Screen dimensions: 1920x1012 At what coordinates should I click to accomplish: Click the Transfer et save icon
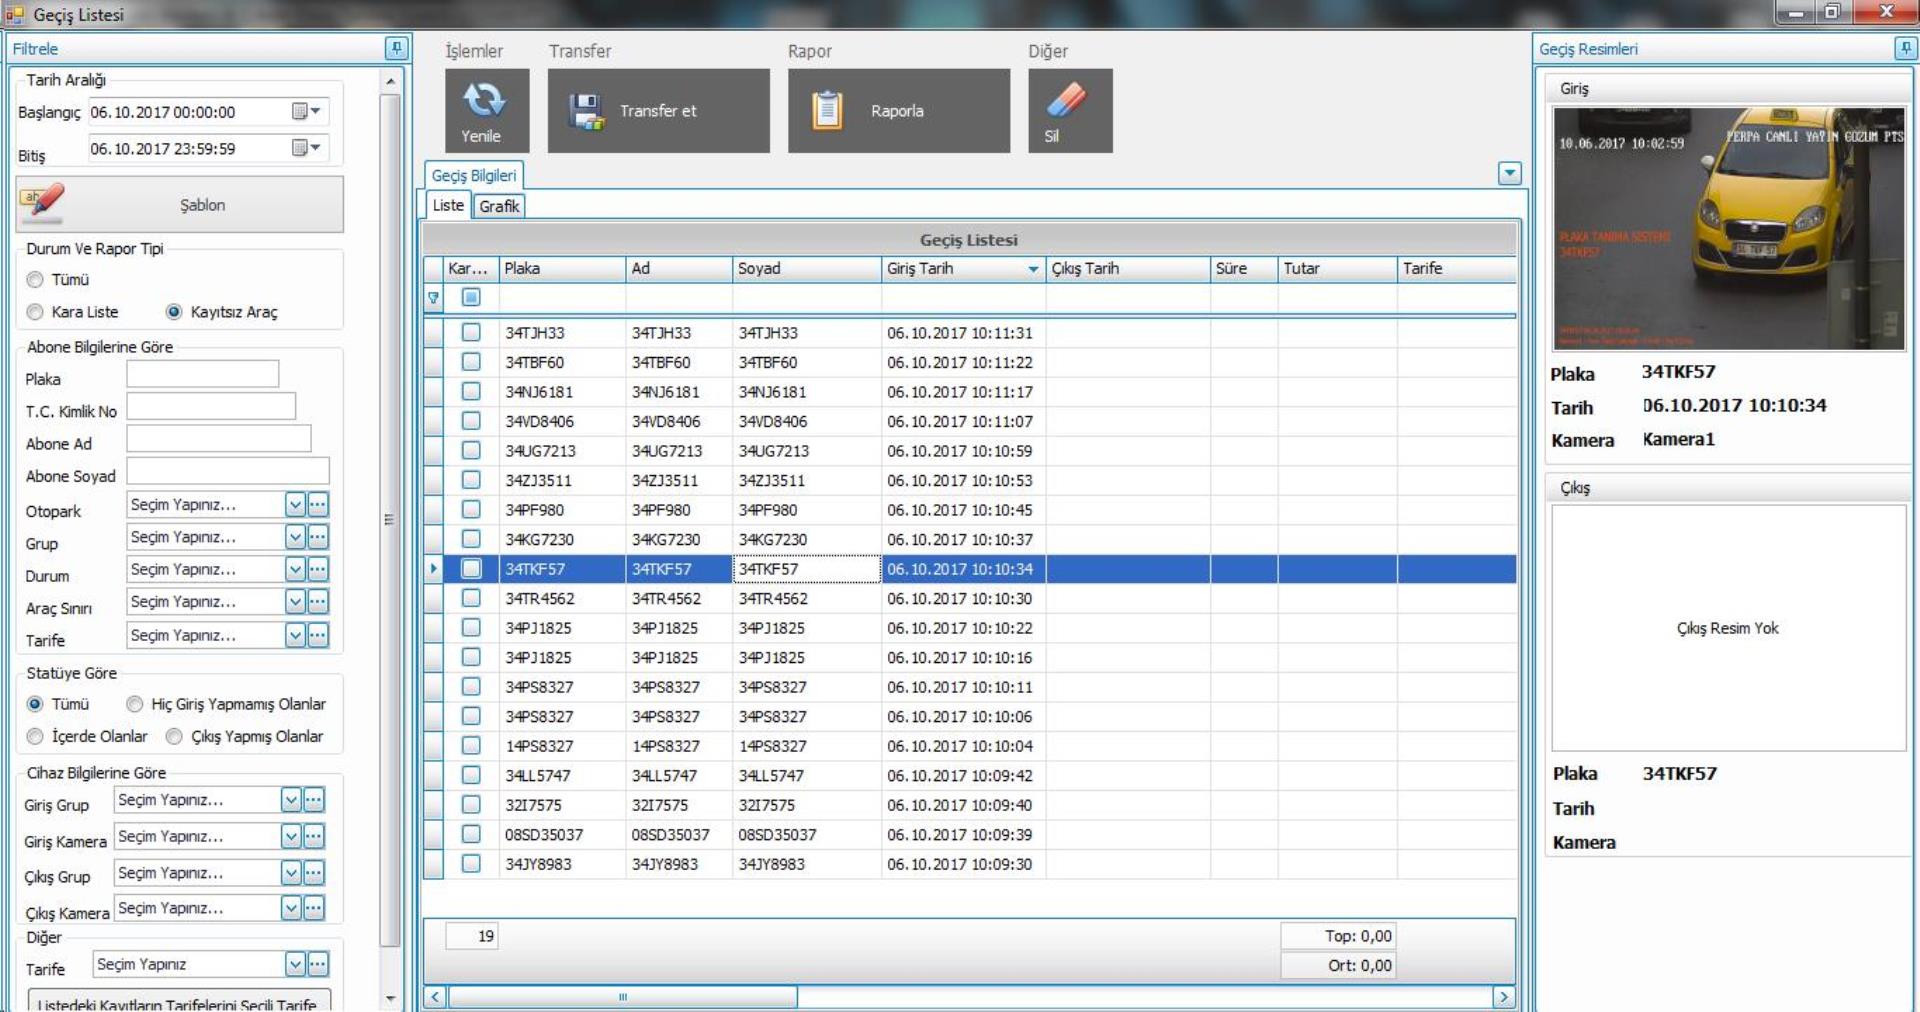[586, 111]
